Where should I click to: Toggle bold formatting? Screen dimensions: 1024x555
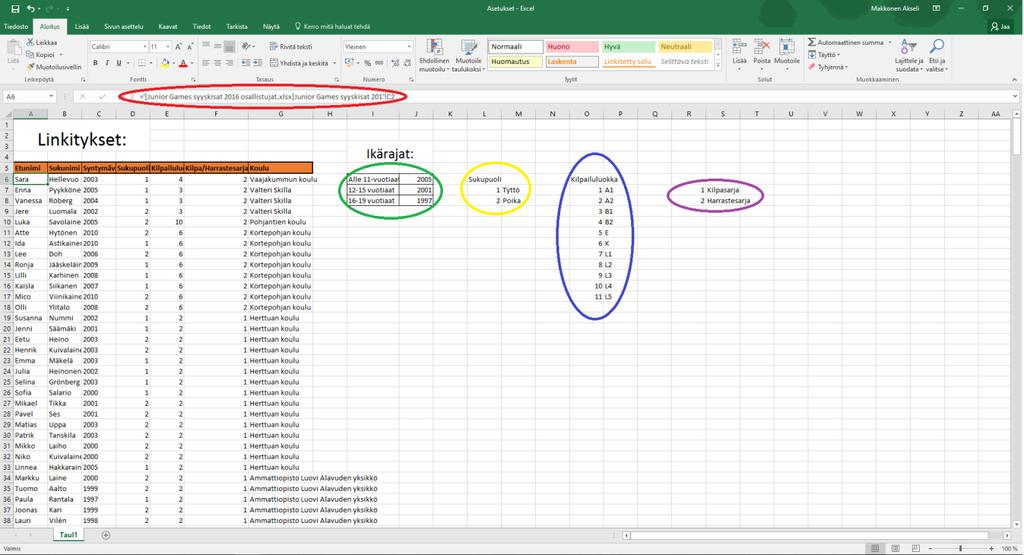pos(95,63)
